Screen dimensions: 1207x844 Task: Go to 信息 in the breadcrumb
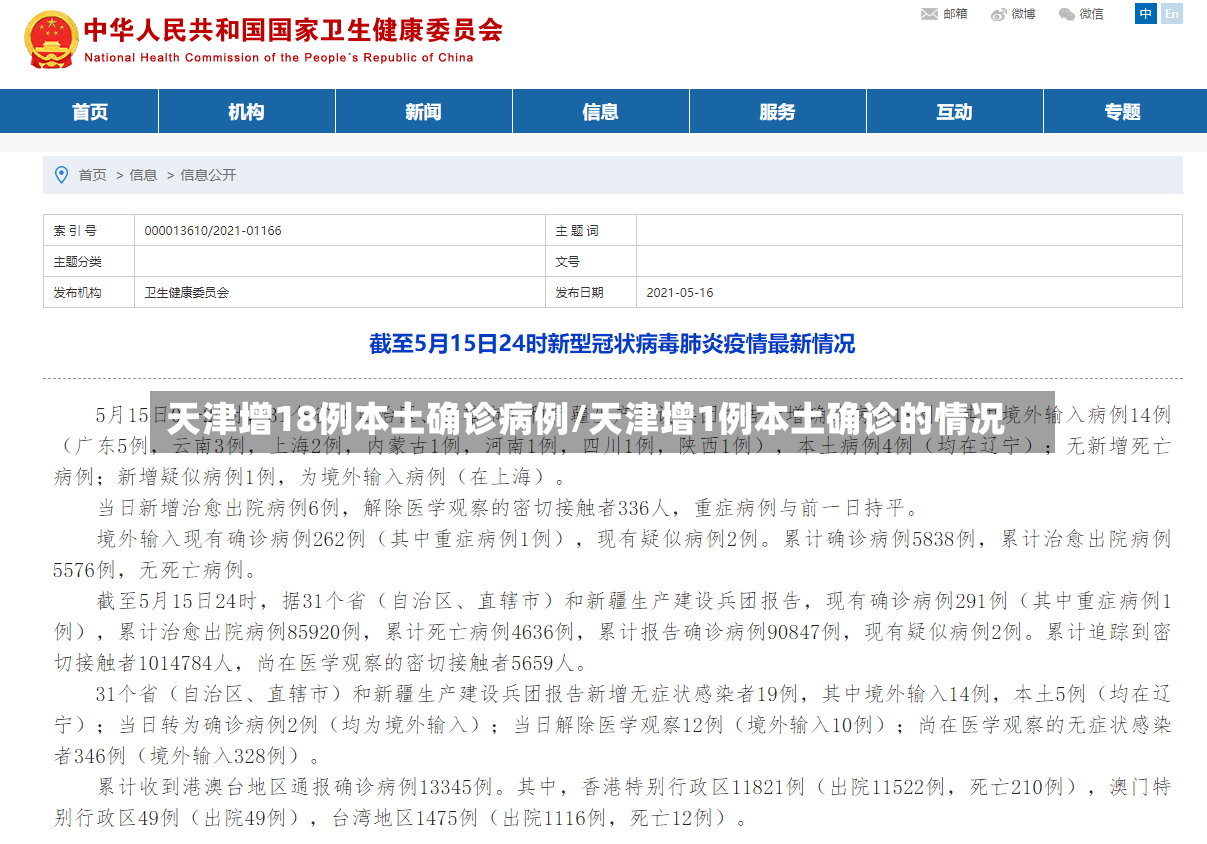(143, 175)
